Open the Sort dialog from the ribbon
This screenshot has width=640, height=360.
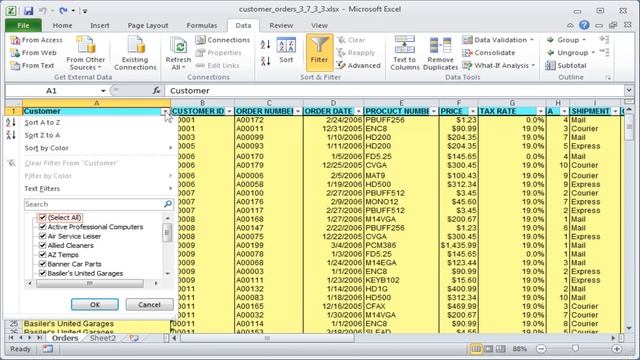click(x=286, y=50)
